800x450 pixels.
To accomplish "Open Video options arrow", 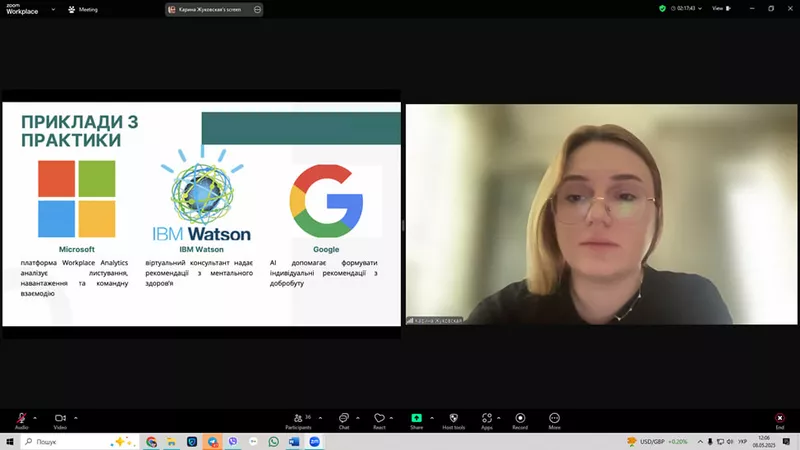I will pos(76,418).
